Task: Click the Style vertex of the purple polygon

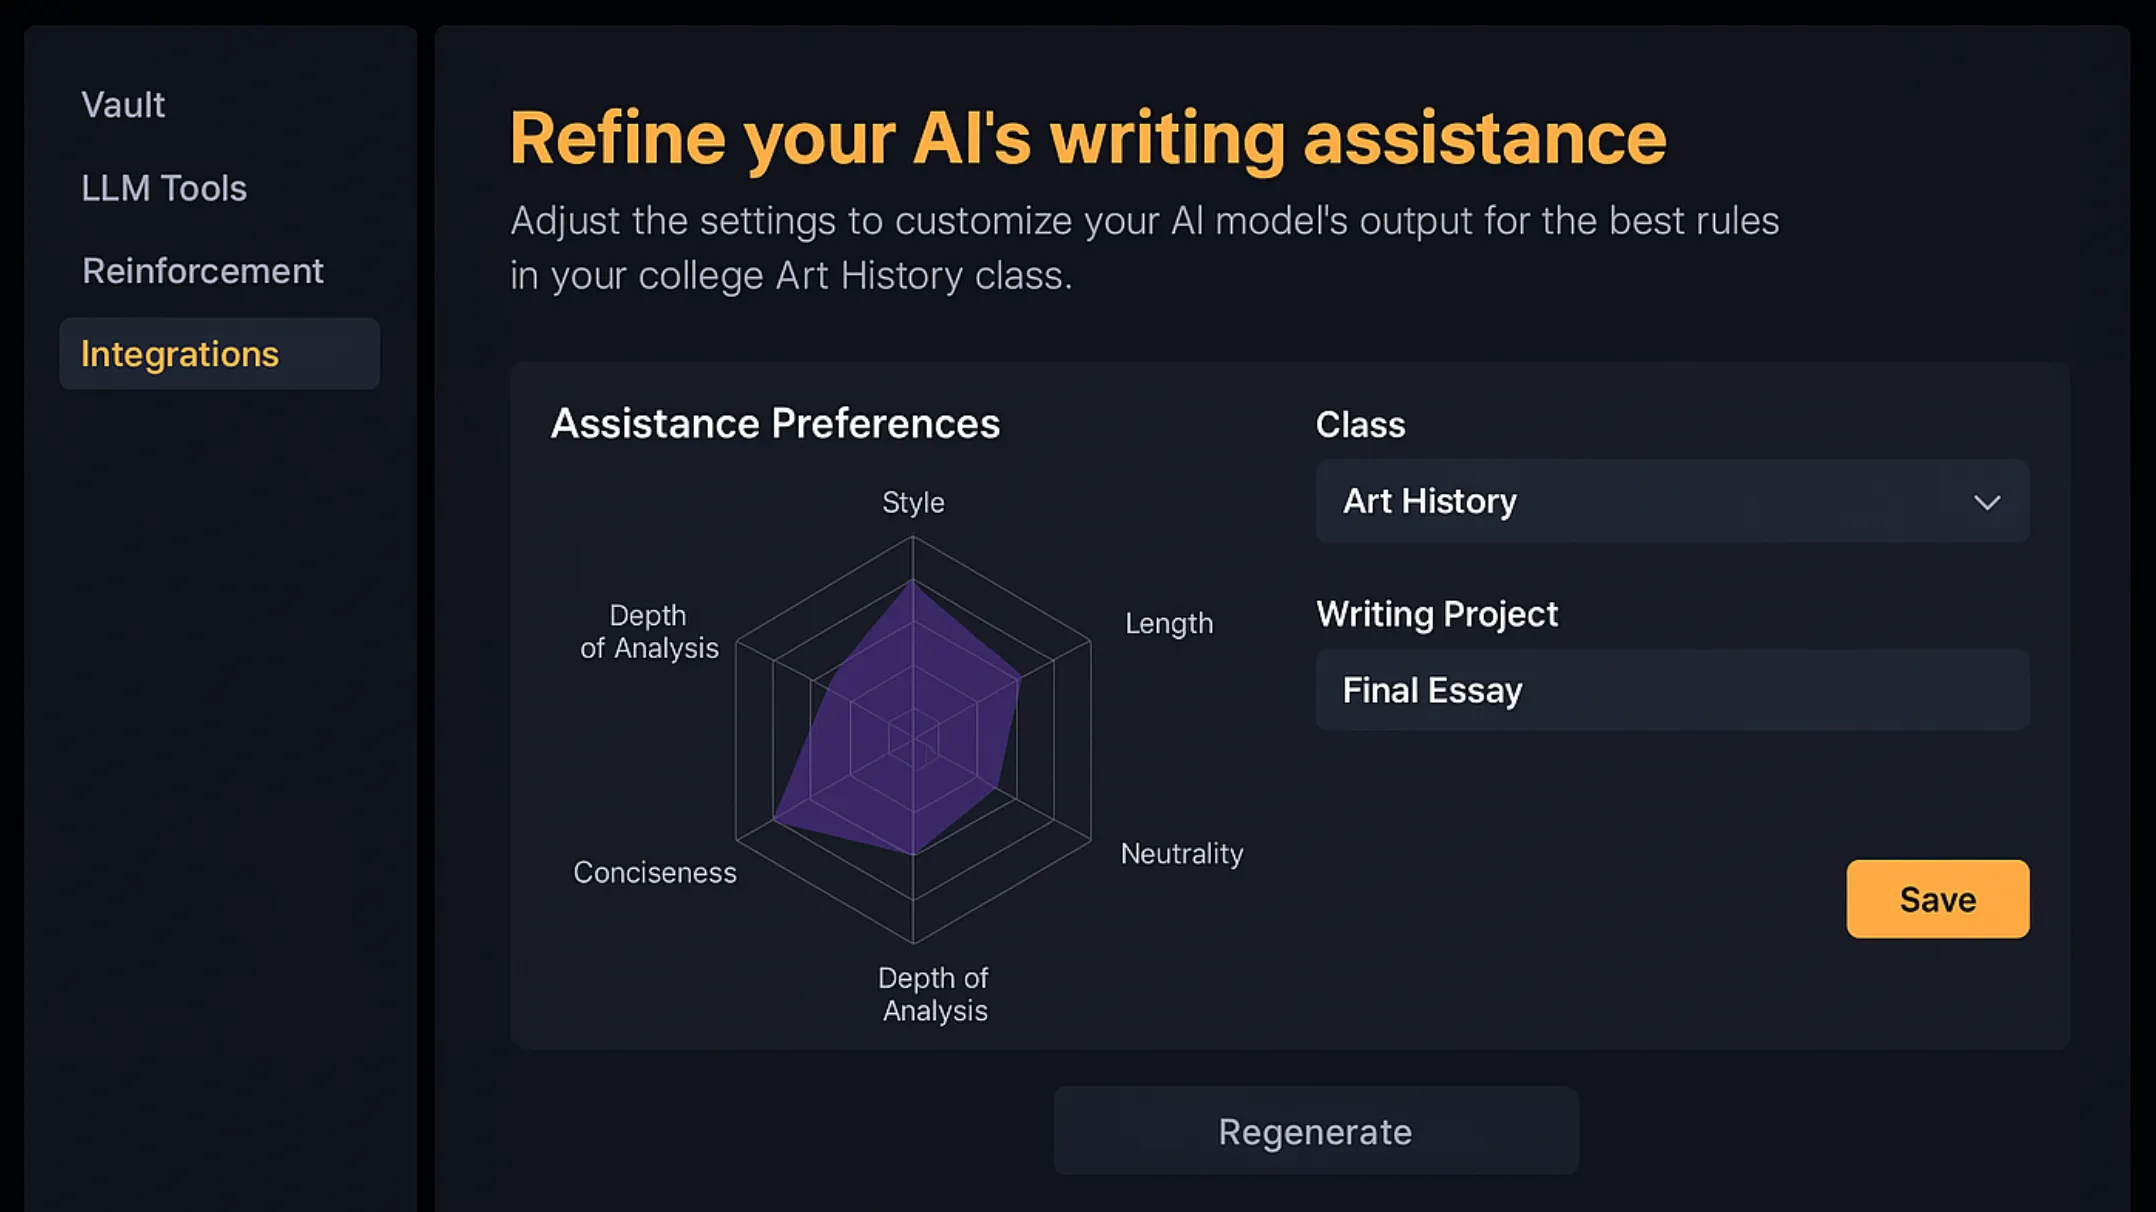Action: (x=913, y=582)
